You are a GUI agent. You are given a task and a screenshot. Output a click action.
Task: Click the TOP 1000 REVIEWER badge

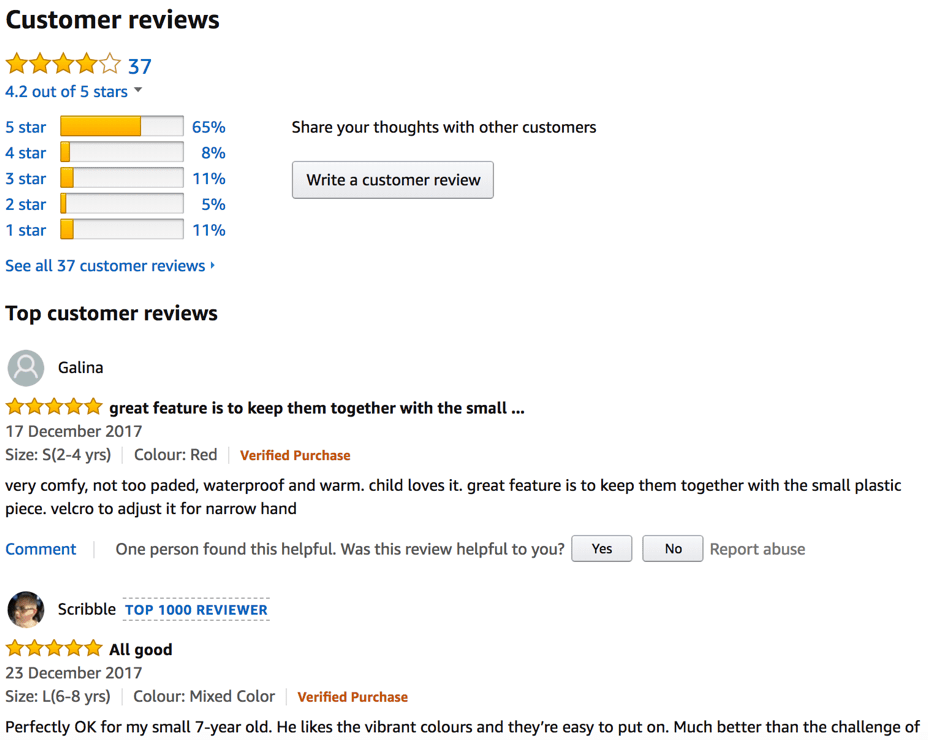point(196,610)
